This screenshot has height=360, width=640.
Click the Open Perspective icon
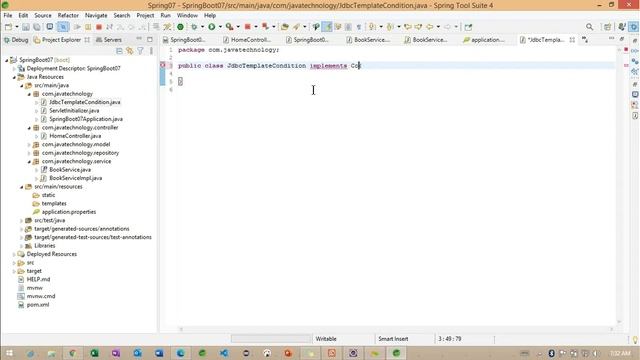tap(607, 27)
